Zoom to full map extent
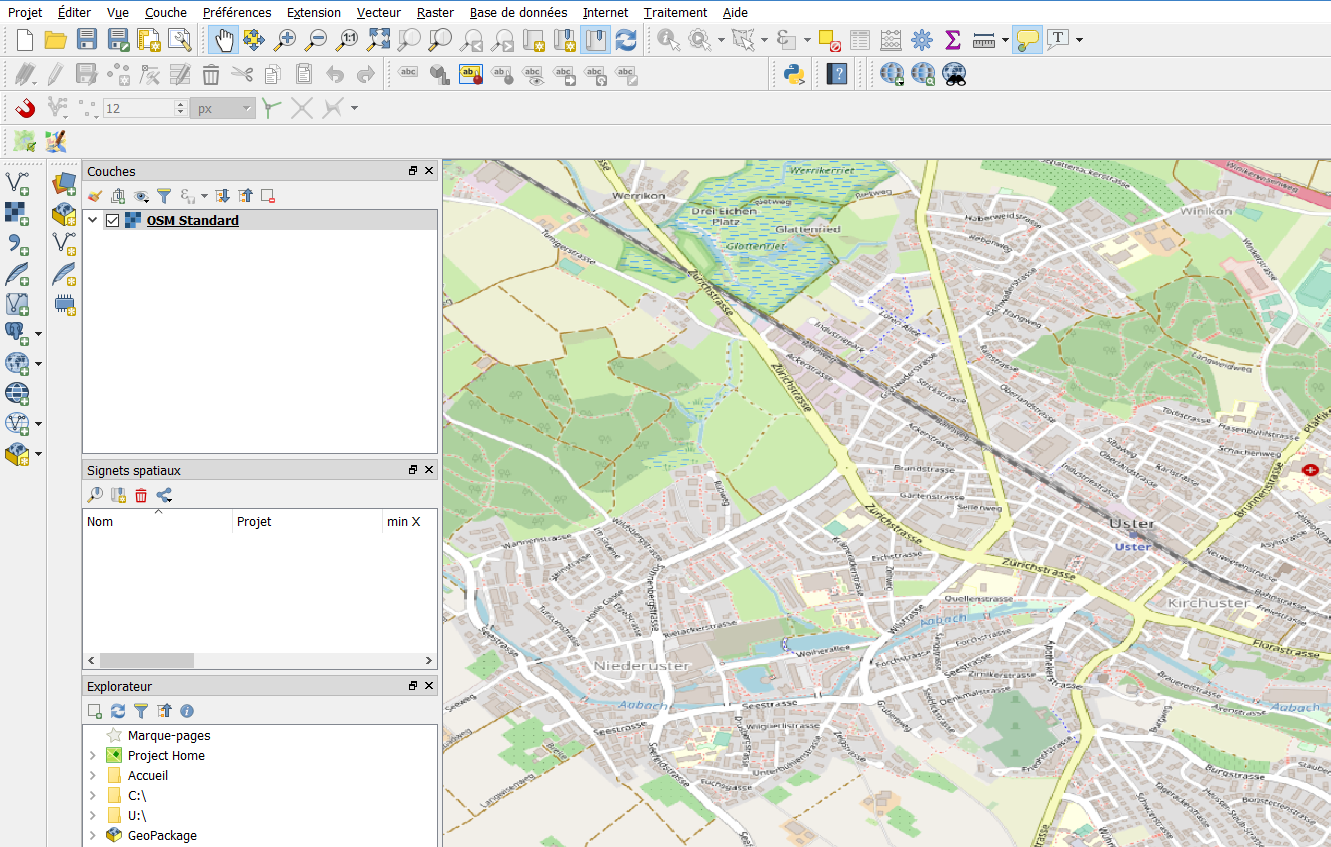The image size is (1331, 847). (378, 39)
